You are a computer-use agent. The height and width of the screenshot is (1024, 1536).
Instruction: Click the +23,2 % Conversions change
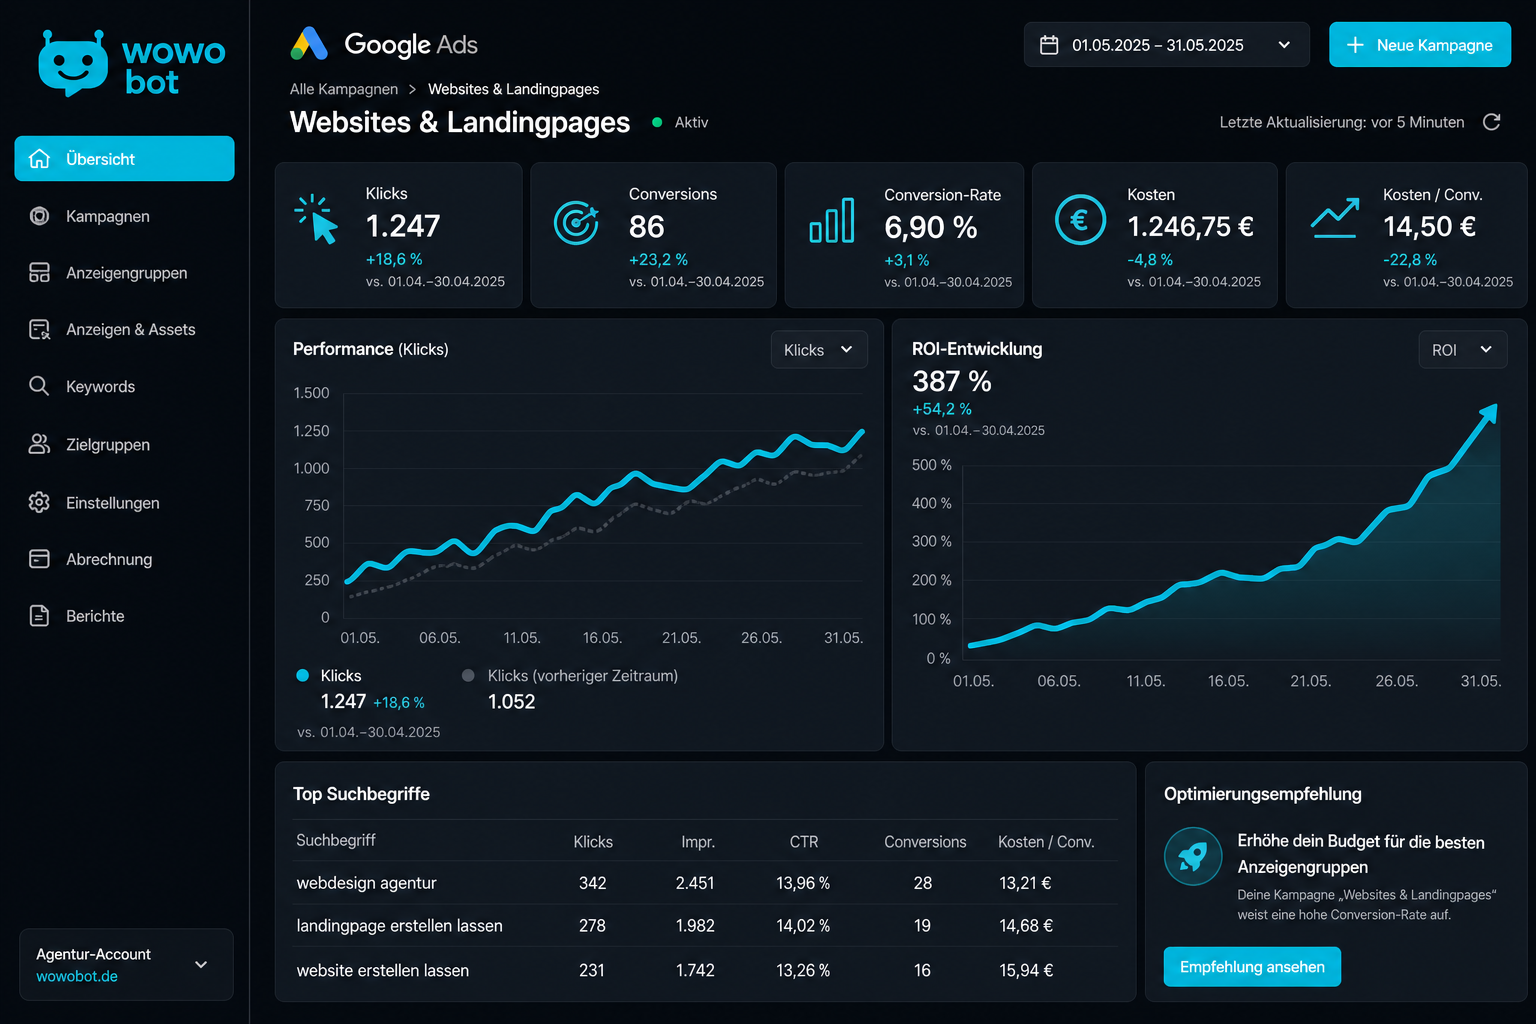[658, 259]
